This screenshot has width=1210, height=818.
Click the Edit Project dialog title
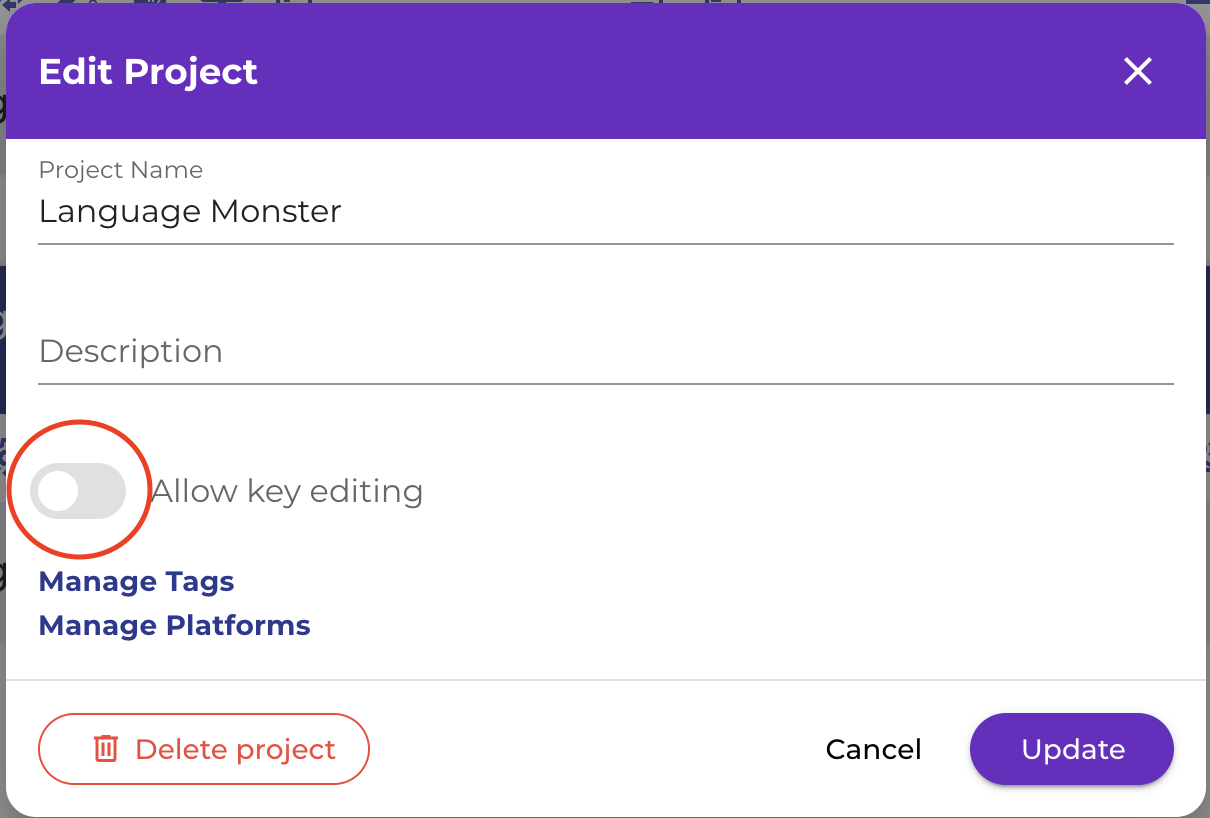pyautogui.click(x=148, y=72)
